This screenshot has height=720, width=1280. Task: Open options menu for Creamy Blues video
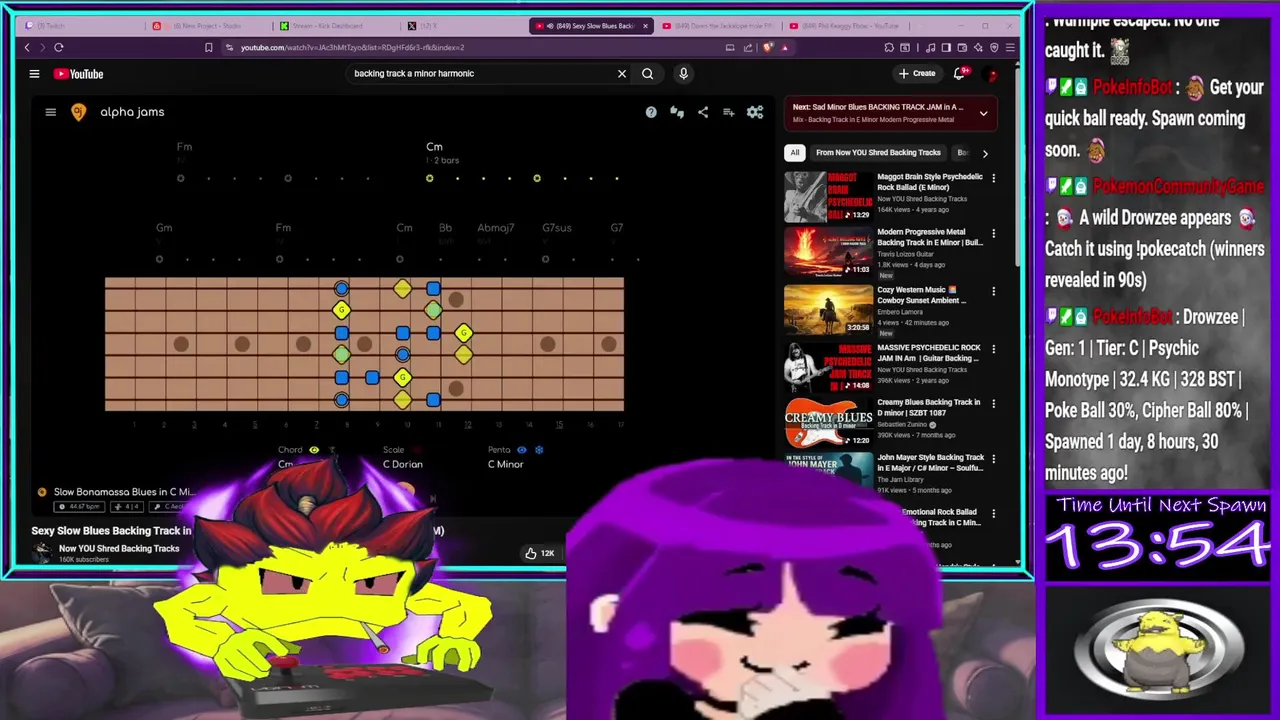(x=993, y=404)
